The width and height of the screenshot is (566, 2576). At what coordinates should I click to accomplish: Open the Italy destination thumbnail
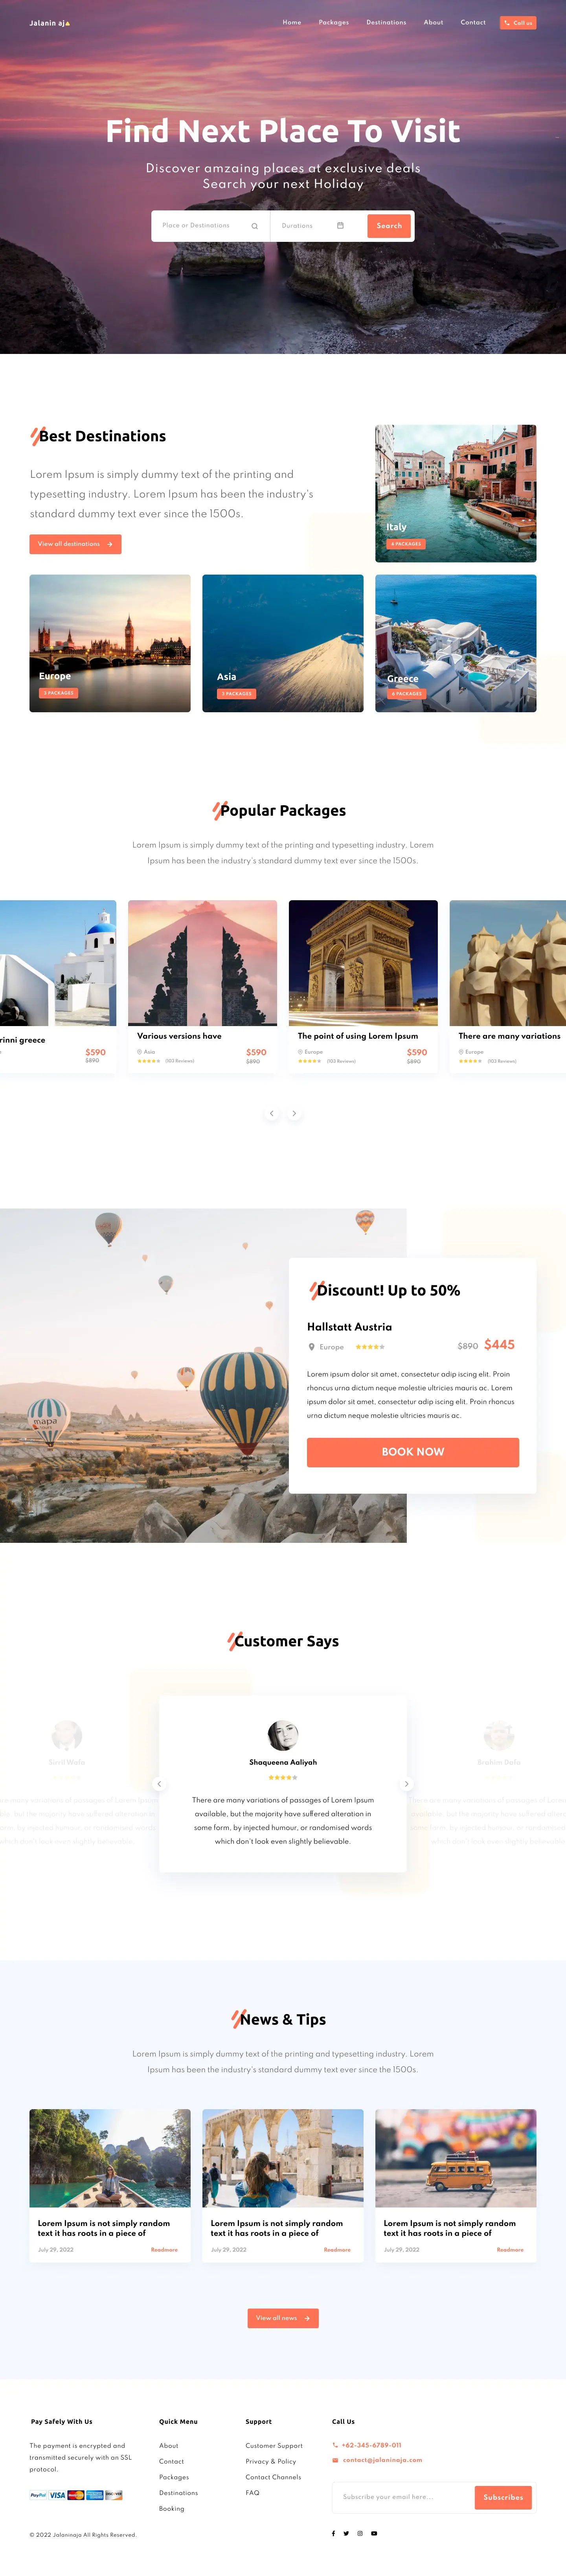coord(456,493)
